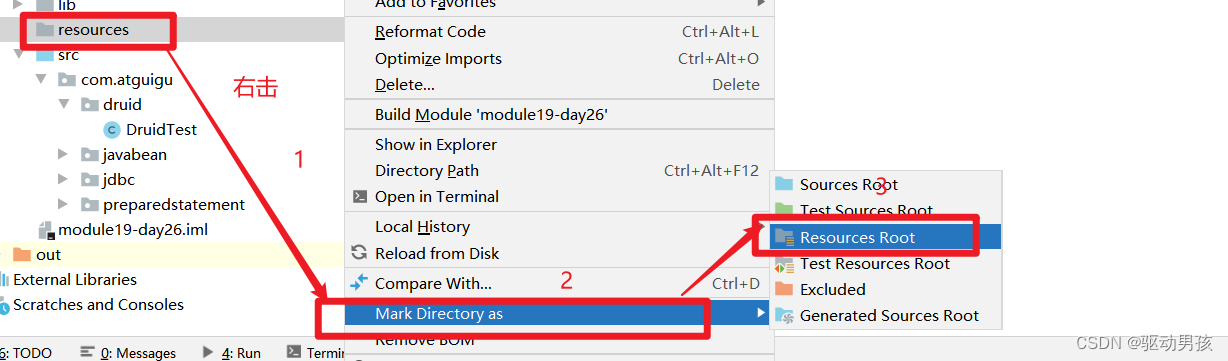Expand the javabean package

pos(63,154)
